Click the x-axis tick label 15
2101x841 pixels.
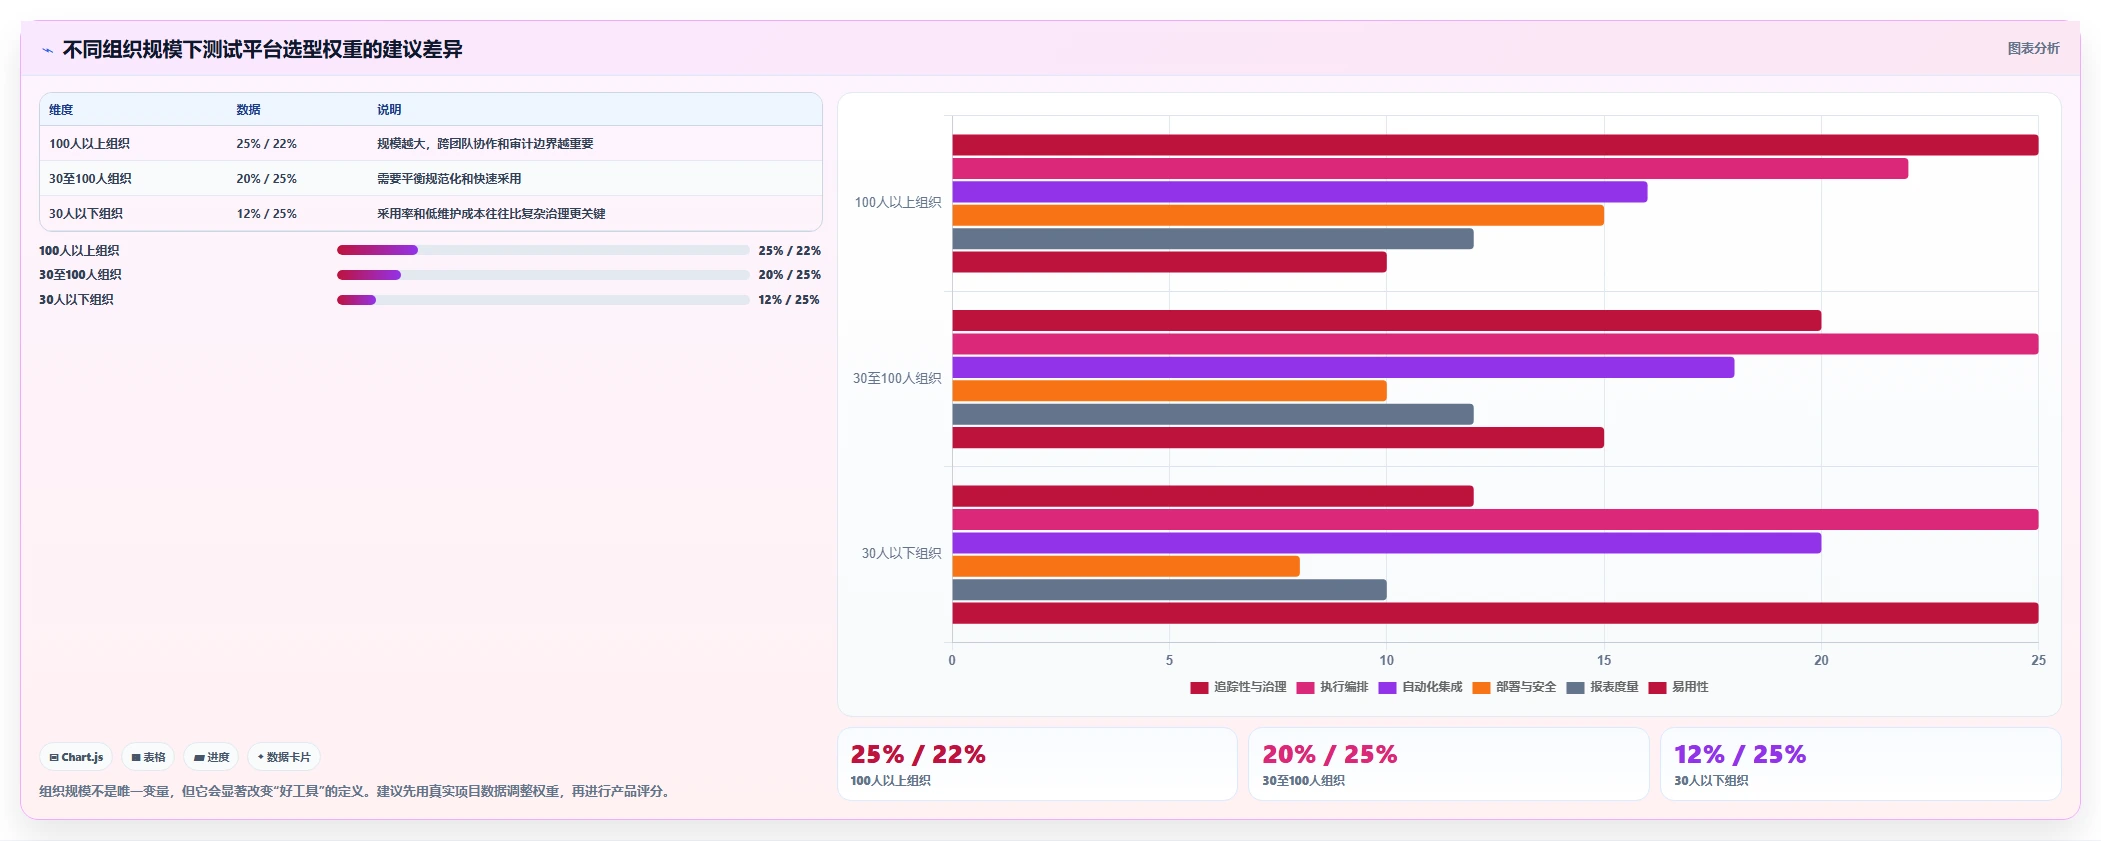pyautogui.click(x=1604, y=660)
